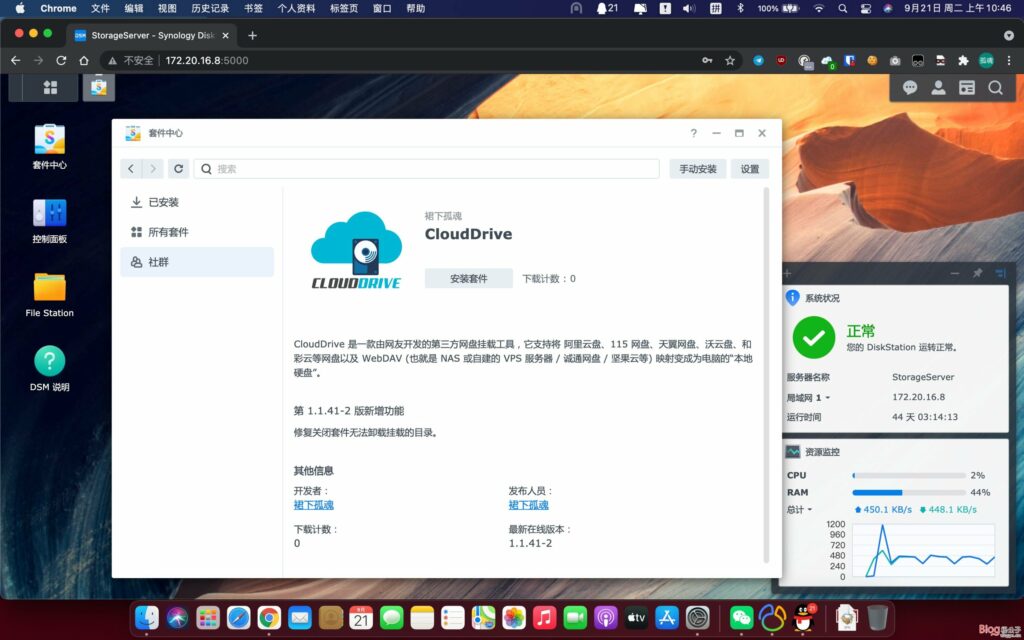1024x640 pixels.
Task: Click the CloudDrive package logo
Action: point(357,250)
